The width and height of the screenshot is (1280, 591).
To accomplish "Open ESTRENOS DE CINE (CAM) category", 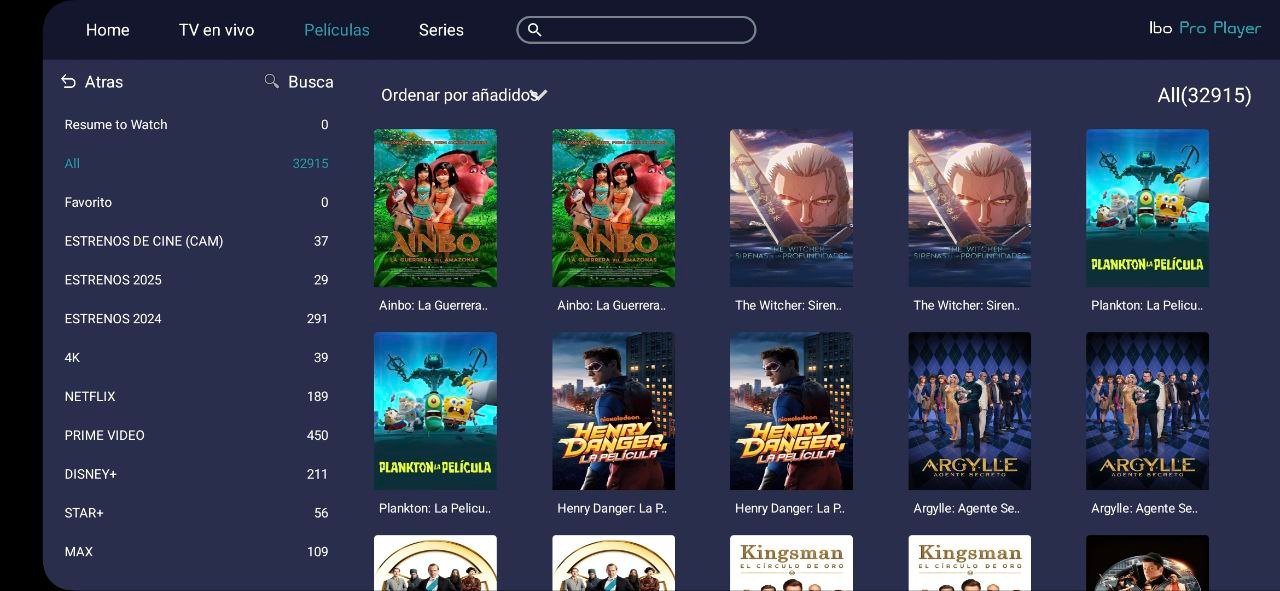I will click(x=143, y=241).
